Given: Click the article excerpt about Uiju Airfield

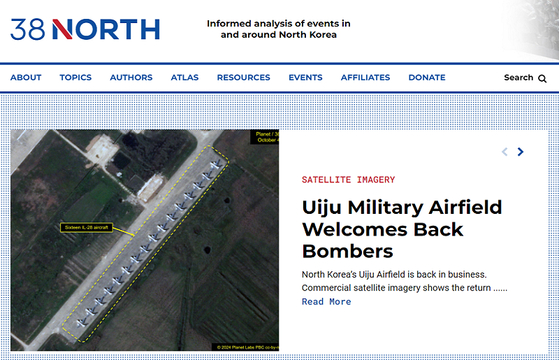Looking at the screenshot, I should 404,281.
